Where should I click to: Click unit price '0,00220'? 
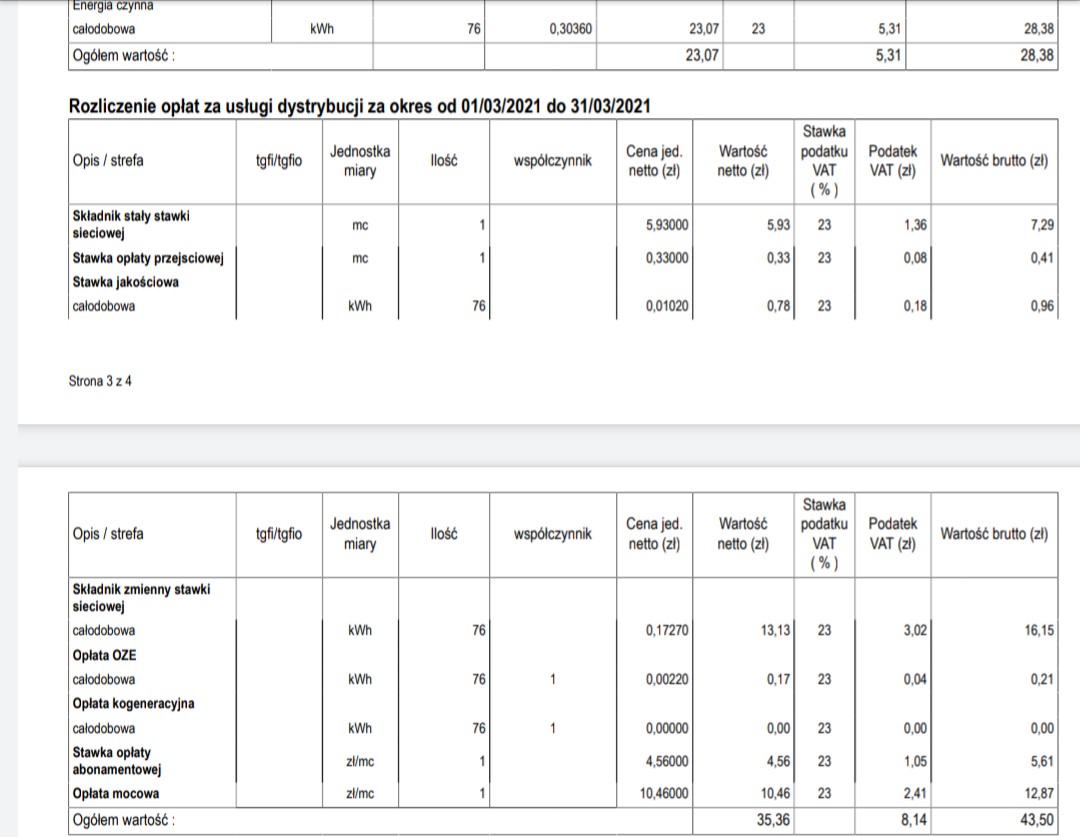[x=667, y=679]
